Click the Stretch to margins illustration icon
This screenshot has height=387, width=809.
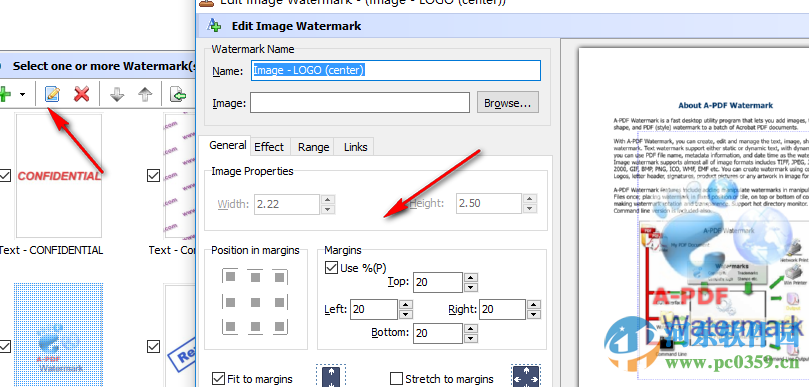(x=526, y=376)
